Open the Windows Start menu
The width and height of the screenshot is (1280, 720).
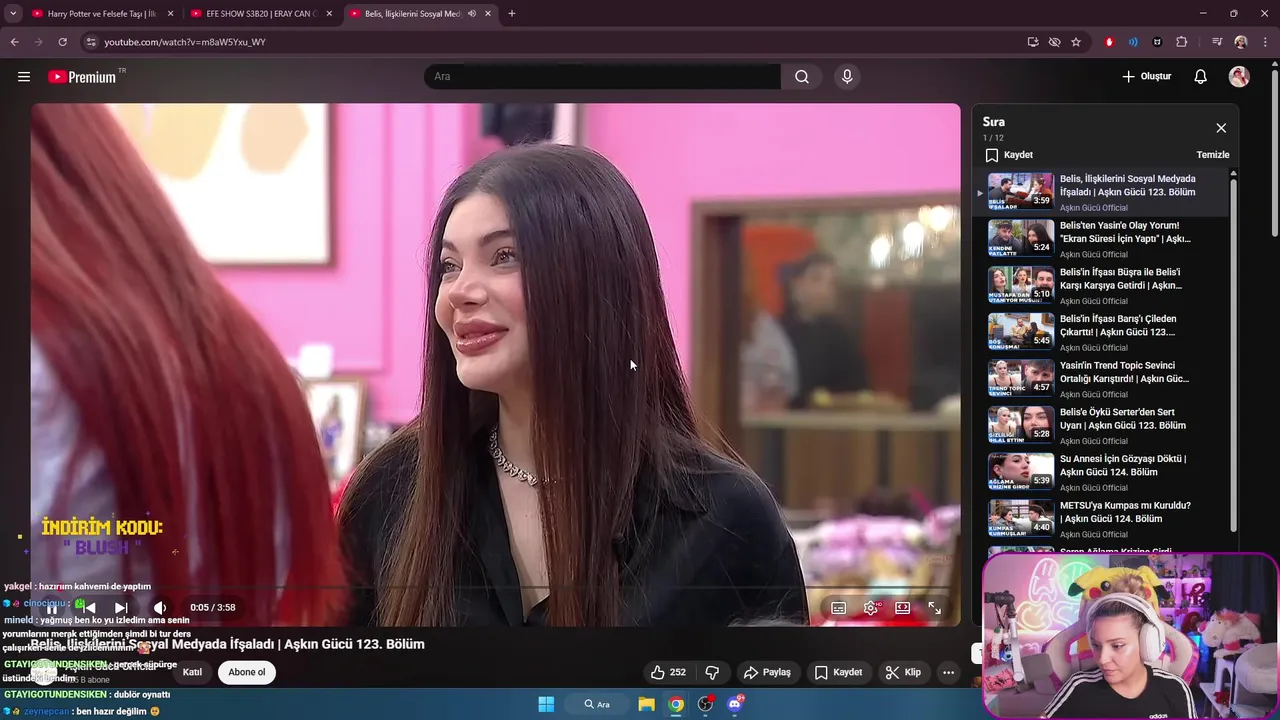point(546,704)
